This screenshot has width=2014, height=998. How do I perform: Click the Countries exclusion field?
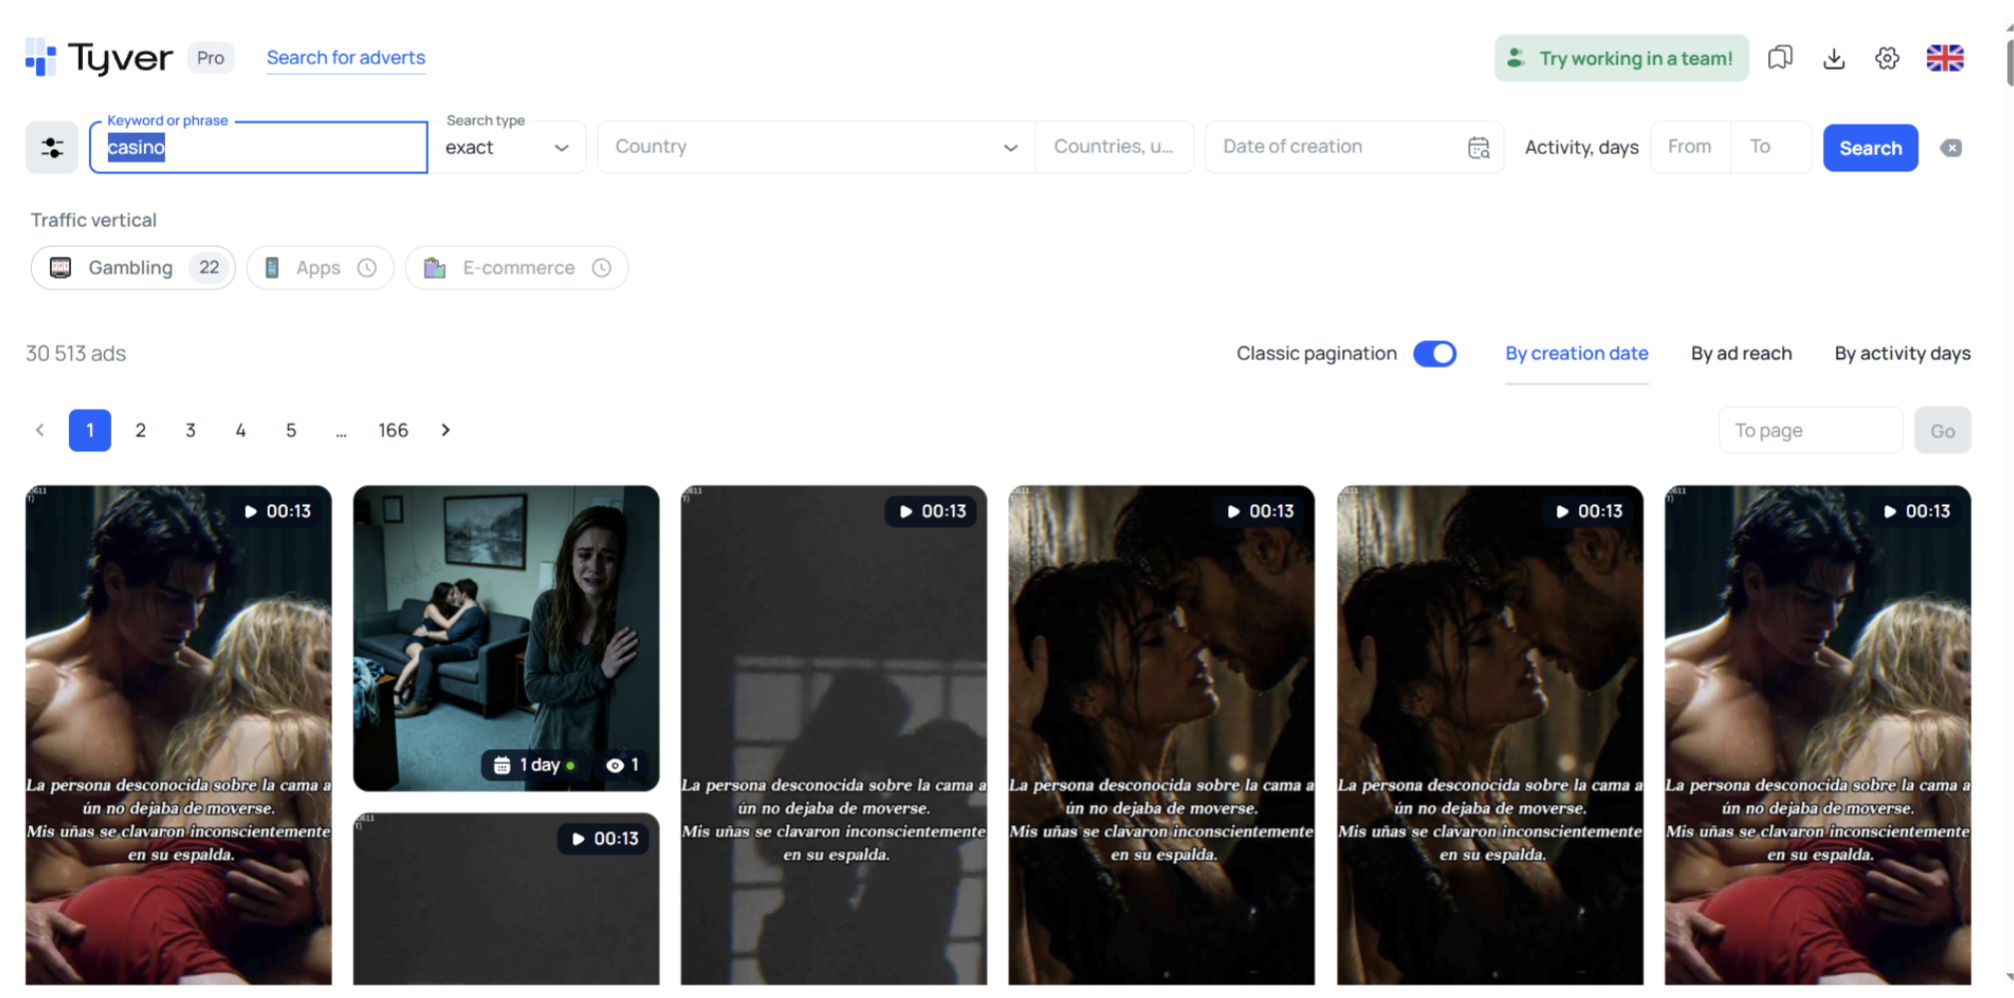pyautogui.click(x=1114, y=147)
